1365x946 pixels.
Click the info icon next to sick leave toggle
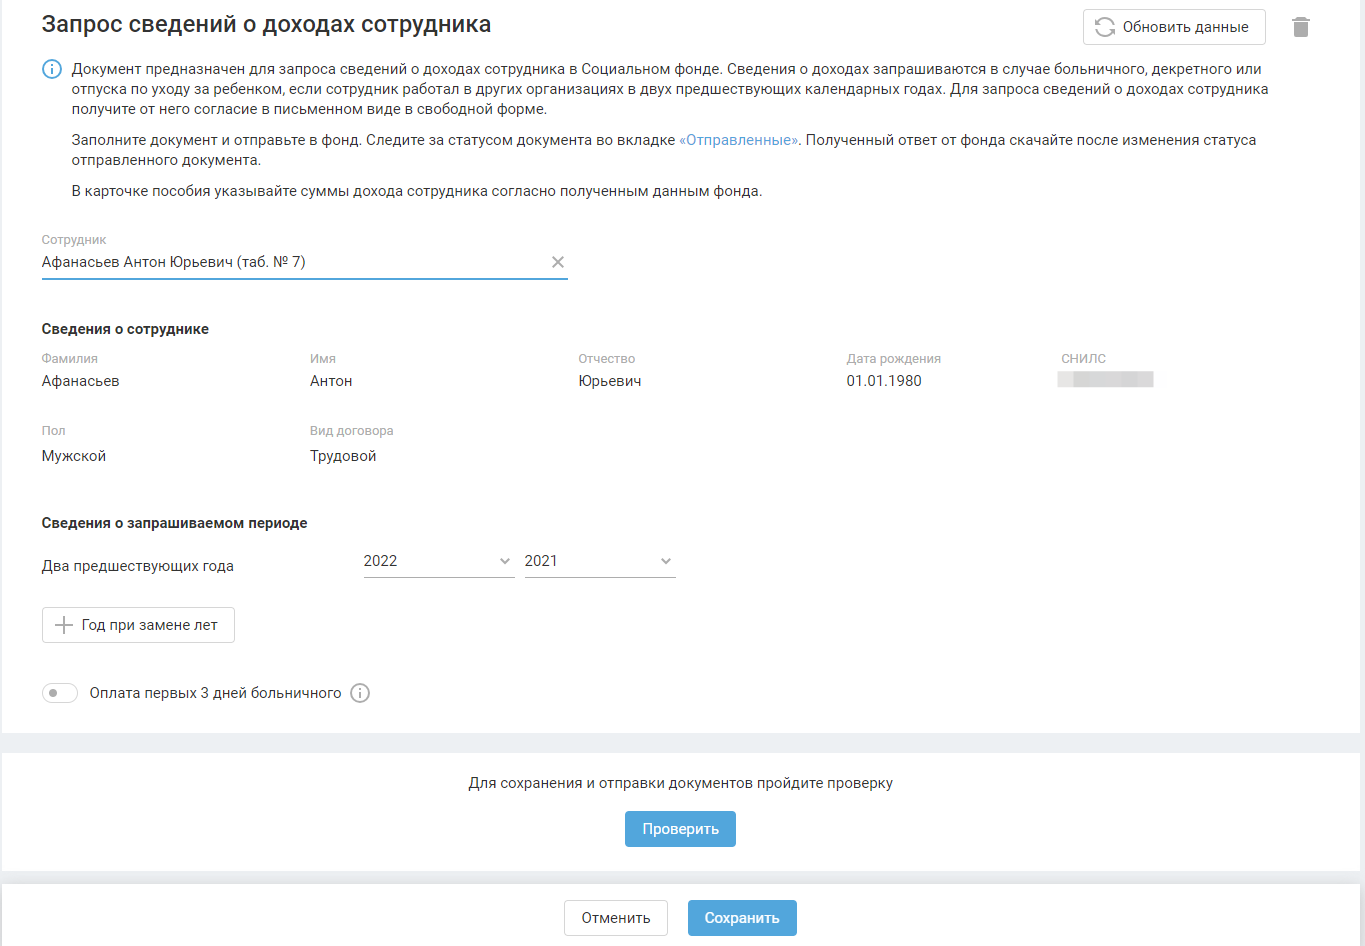click(x=360, y=693)
